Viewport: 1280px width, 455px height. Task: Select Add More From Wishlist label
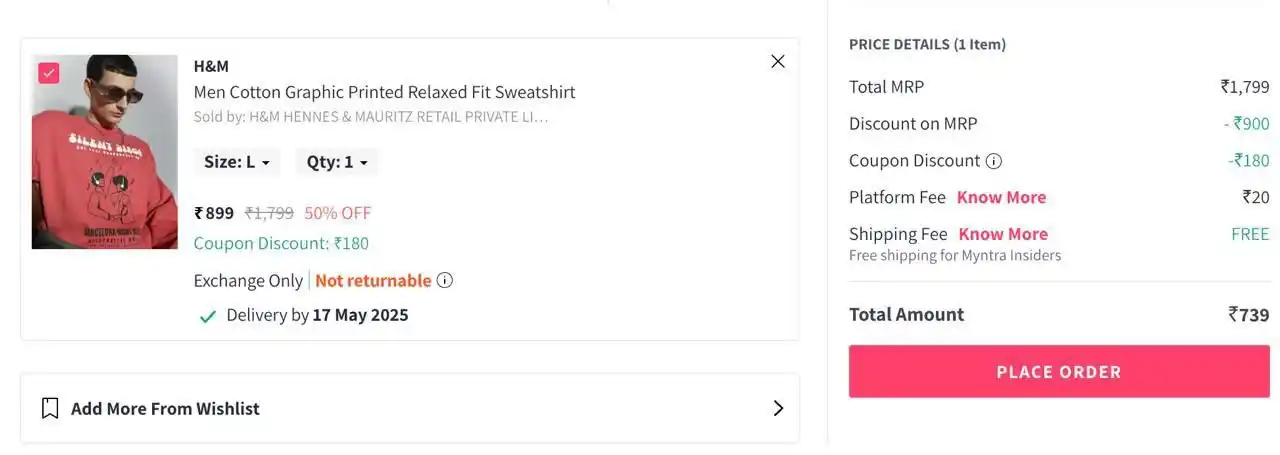(x=165, y=408)
